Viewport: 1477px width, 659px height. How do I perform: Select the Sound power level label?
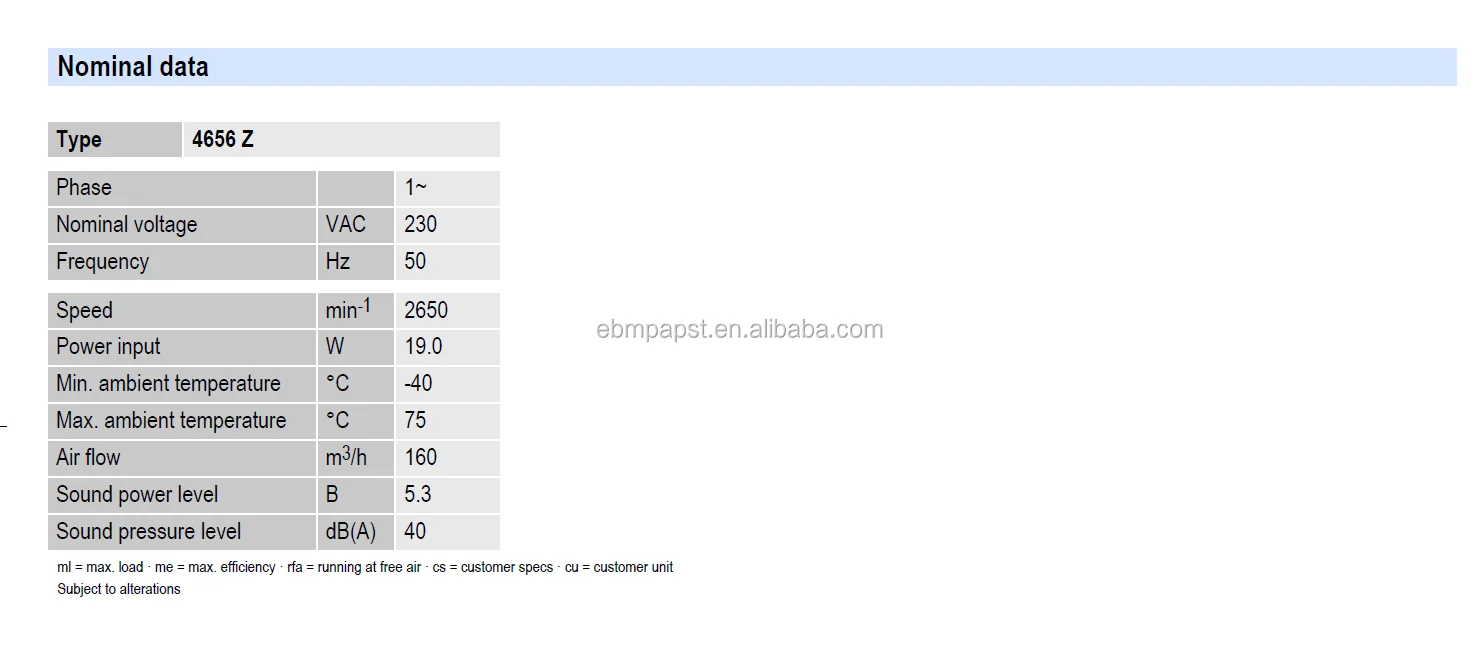click(137, 495)
